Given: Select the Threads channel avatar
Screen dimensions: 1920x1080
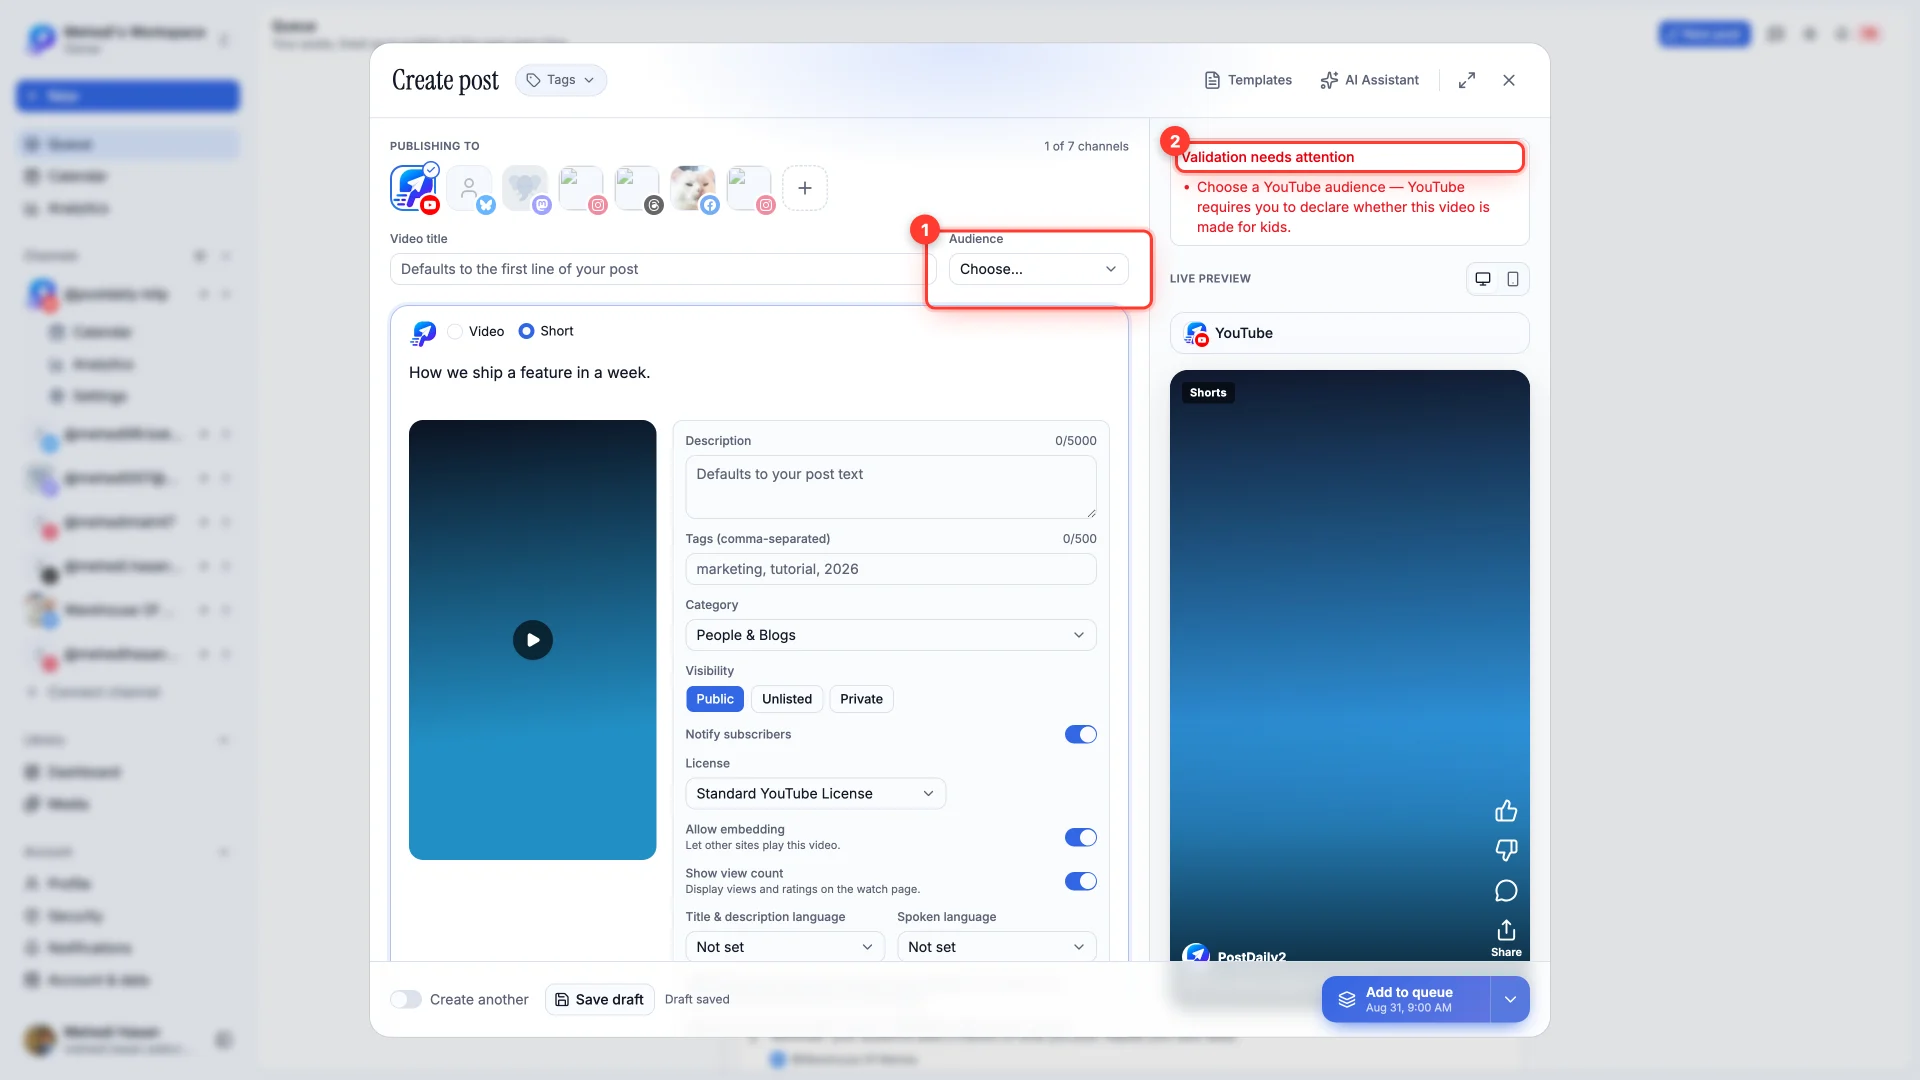Looking at the screenshot, I should (638, 188).
